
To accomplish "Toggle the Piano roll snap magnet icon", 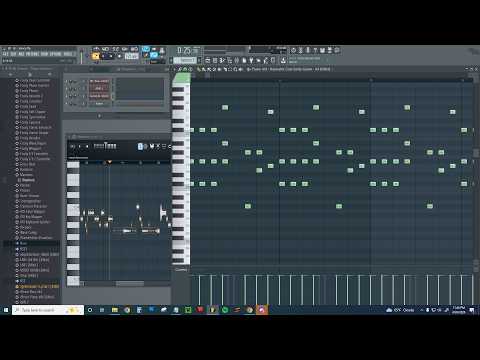I will click(185, 69).
